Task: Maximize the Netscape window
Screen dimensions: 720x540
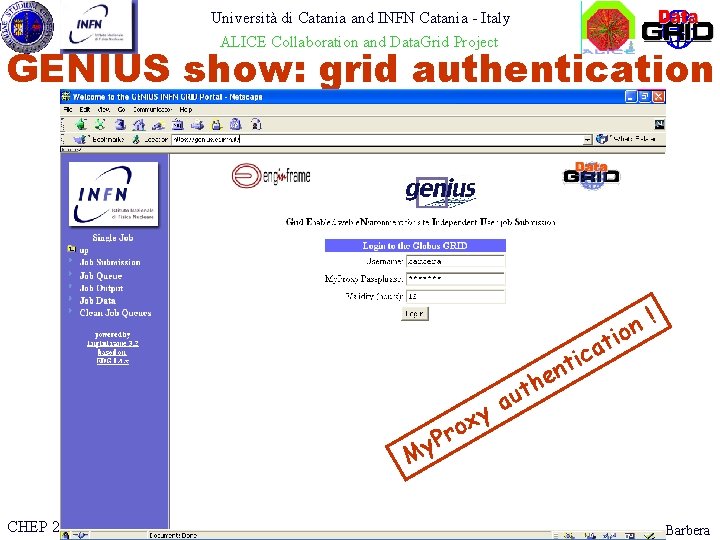Action: pyautogui.click(x=645, y=96)
